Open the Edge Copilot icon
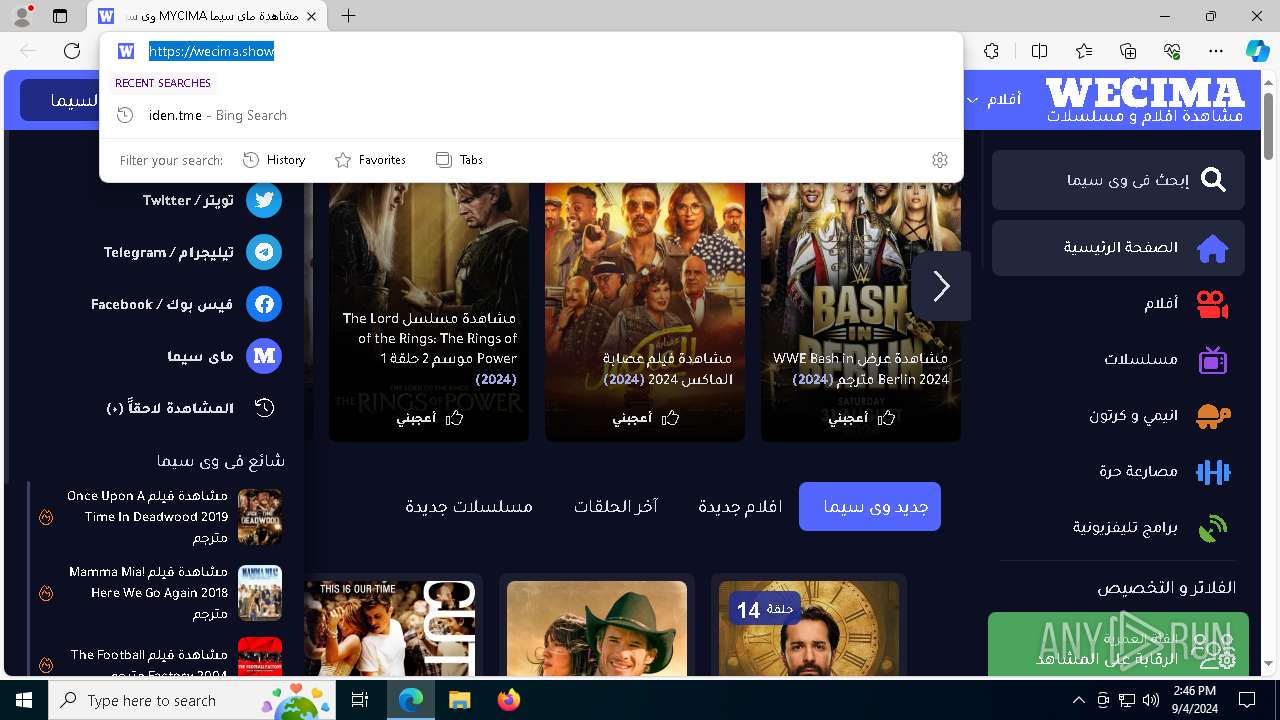Viewport: 1280px width, 720px height. 1257,51
